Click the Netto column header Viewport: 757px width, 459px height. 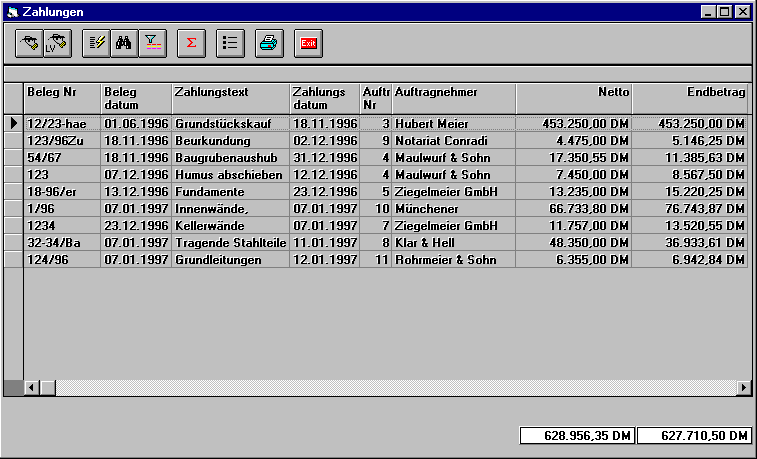[574, 98]
